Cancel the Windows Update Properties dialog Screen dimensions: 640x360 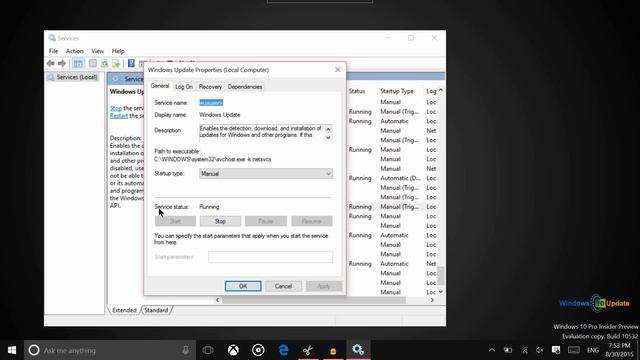283,286
